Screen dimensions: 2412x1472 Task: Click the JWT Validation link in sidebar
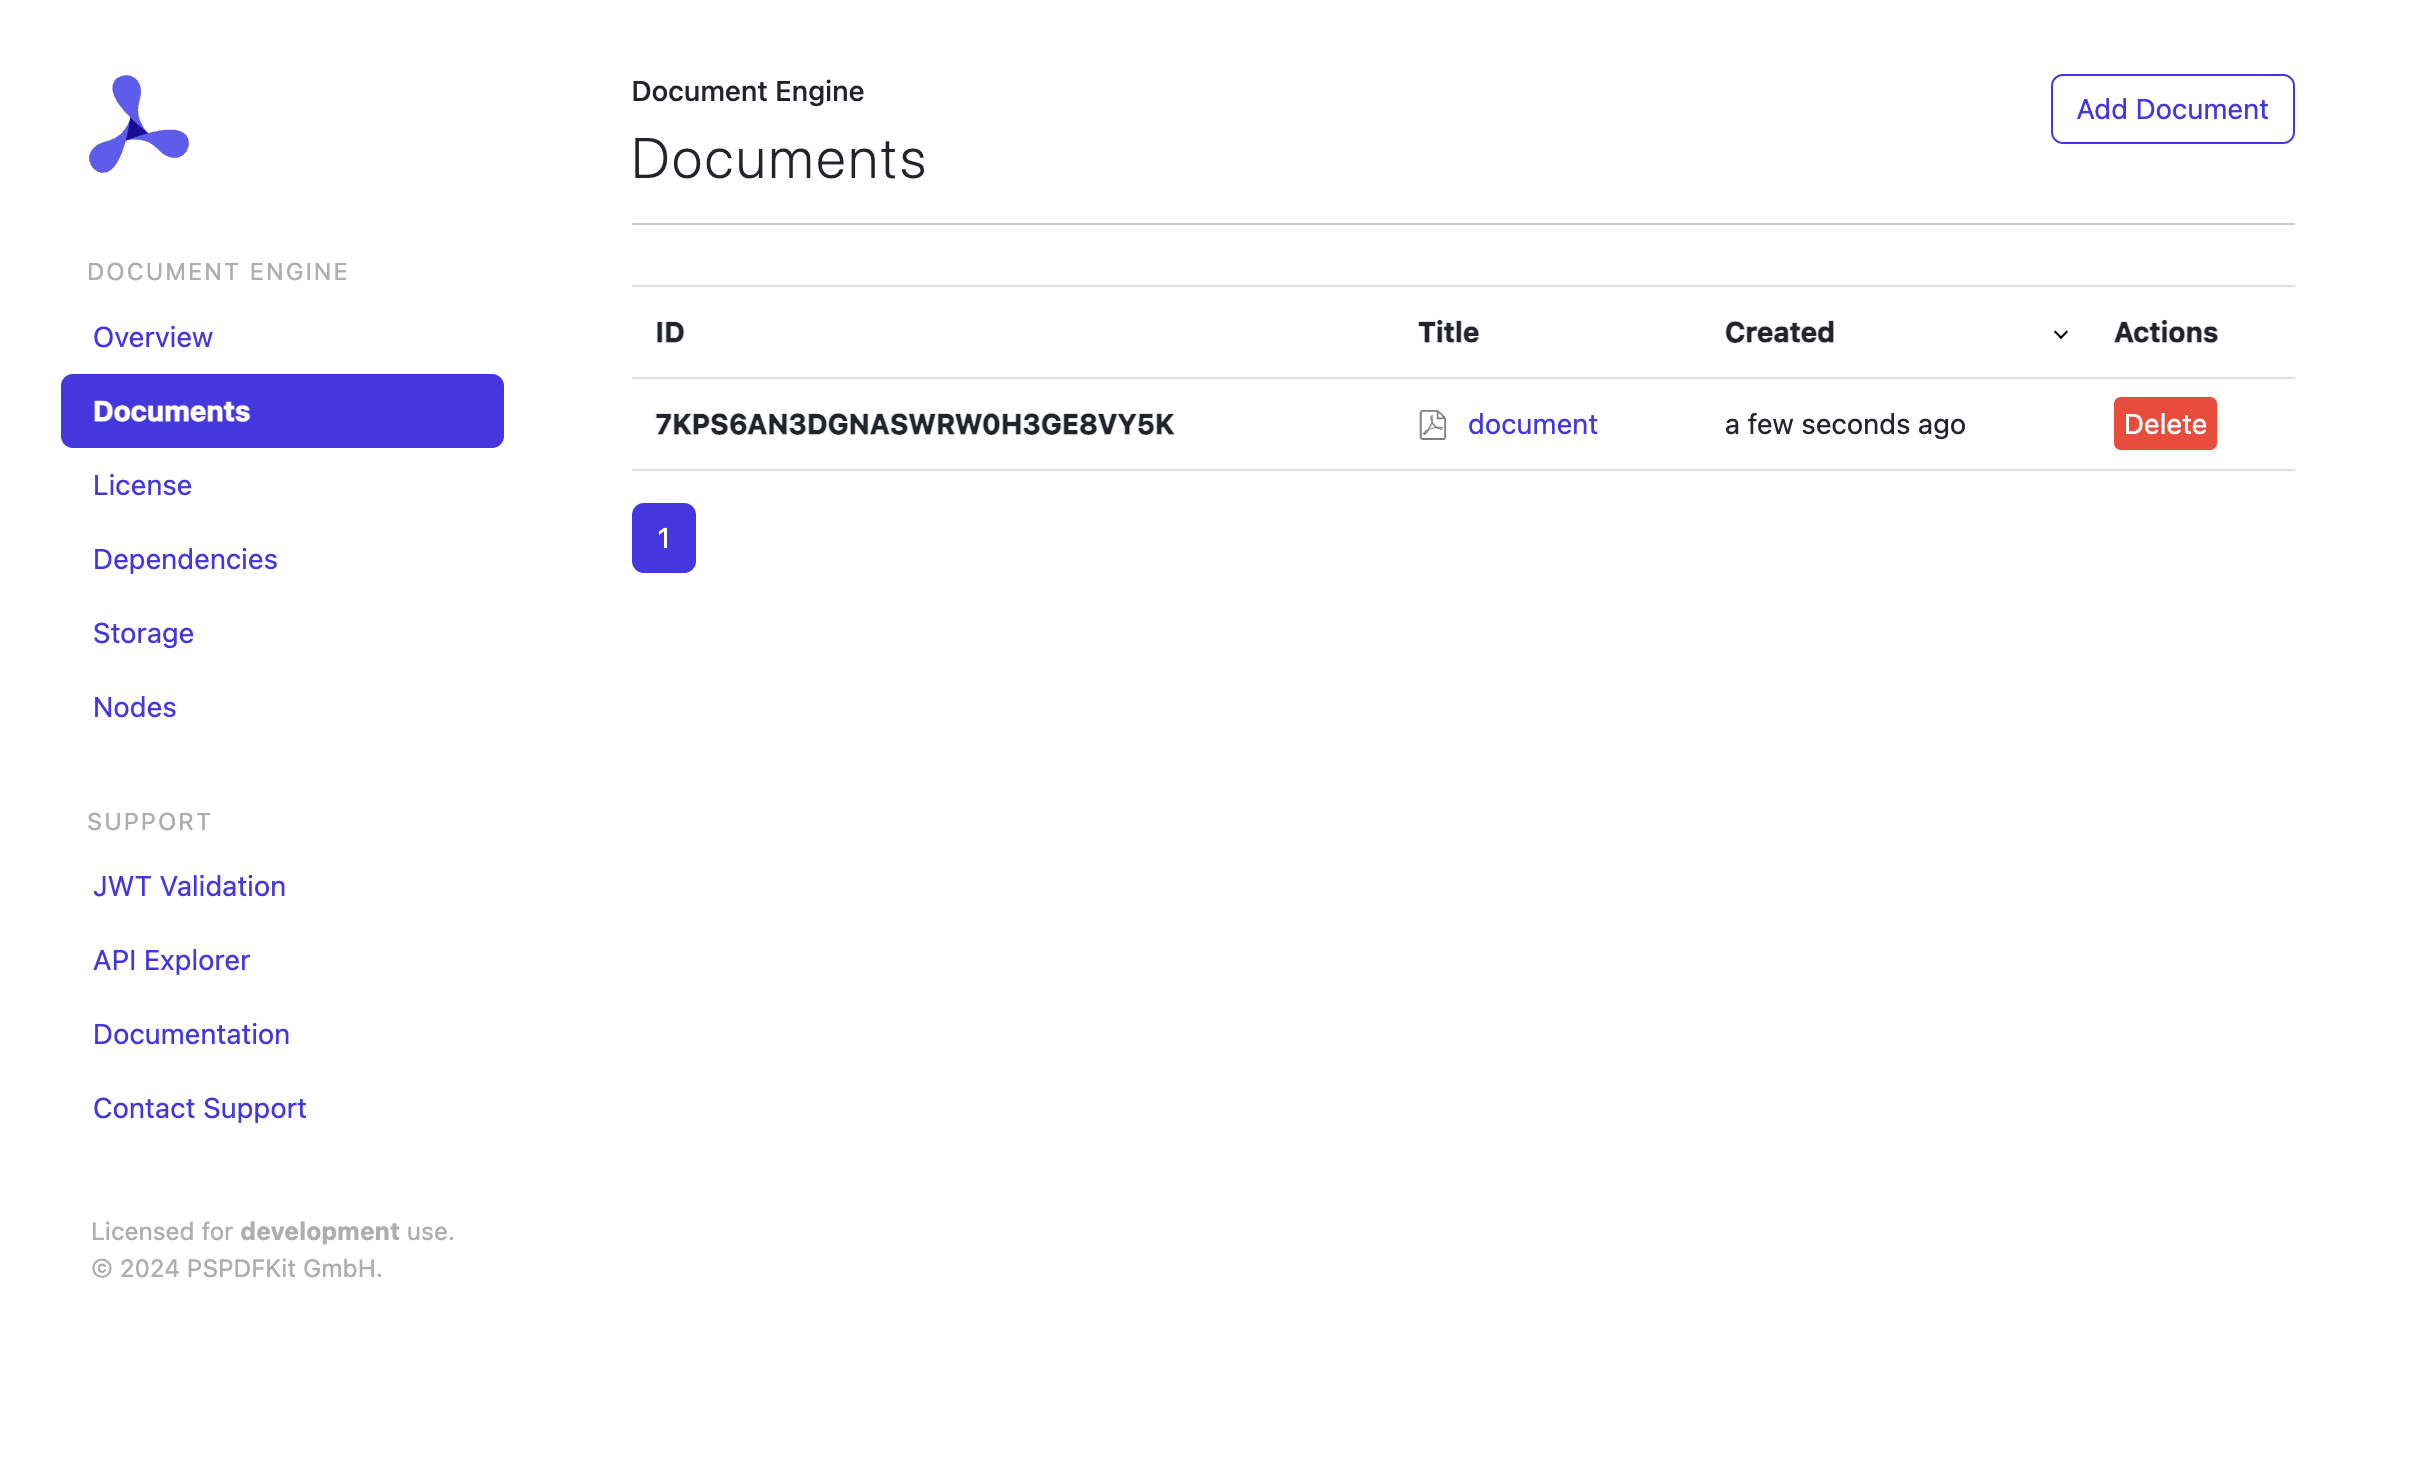click(188, 886)
